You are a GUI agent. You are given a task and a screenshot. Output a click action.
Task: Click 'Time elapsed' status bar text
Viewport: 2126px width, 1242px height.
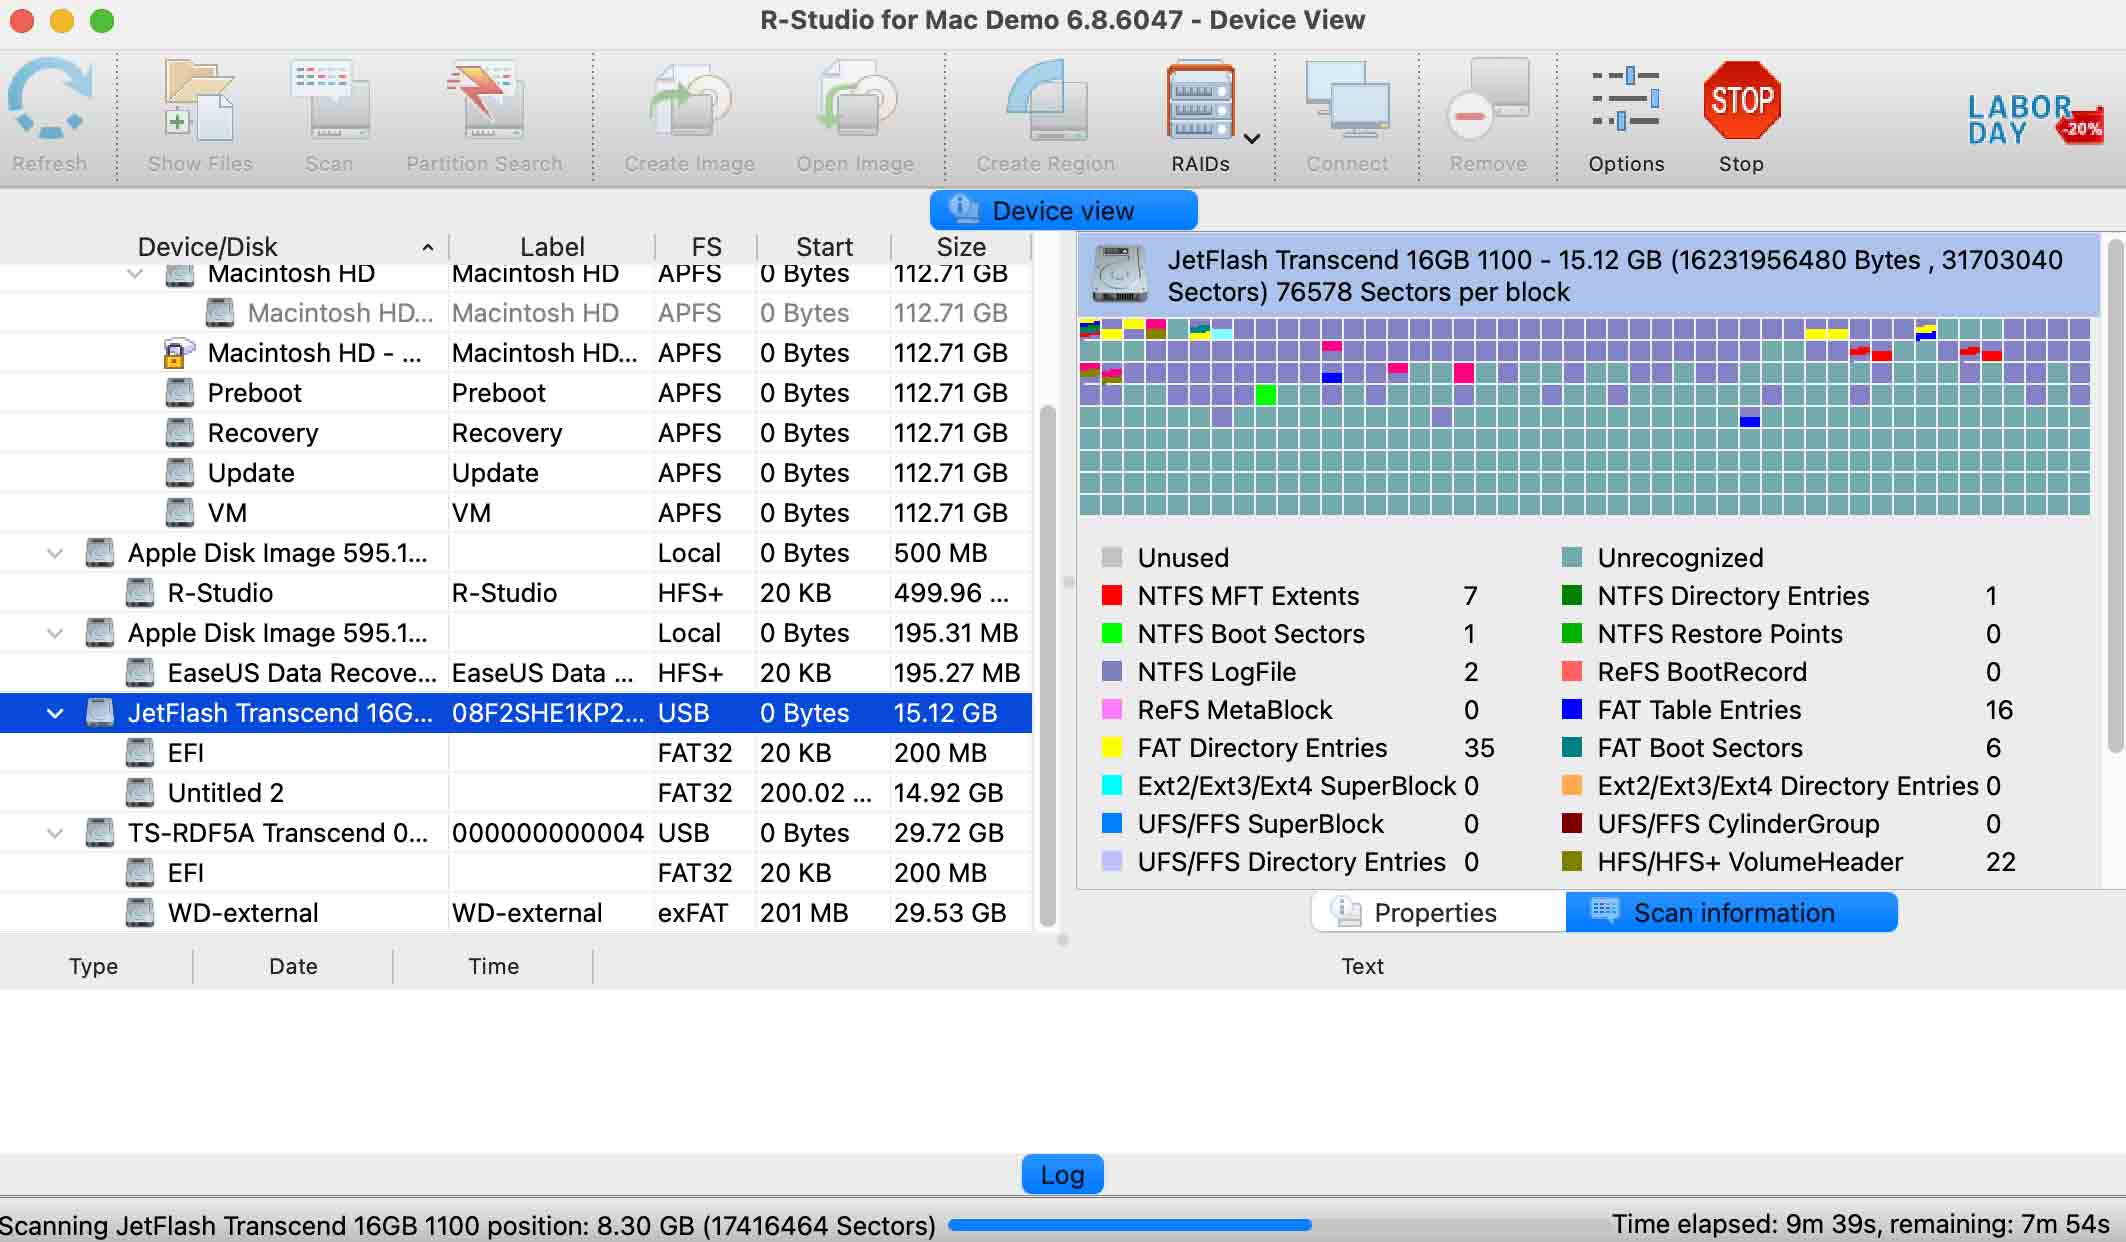pos(1860,1224)
